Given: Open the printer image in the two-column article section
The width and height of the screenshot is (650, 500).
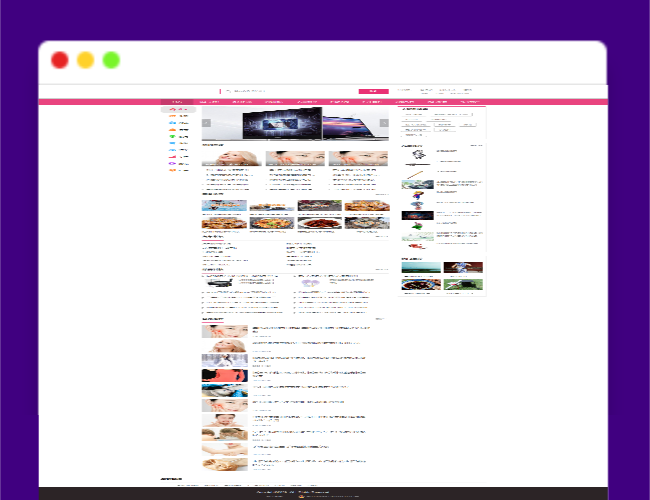Looking at the screenshot, I should [218, 283].
